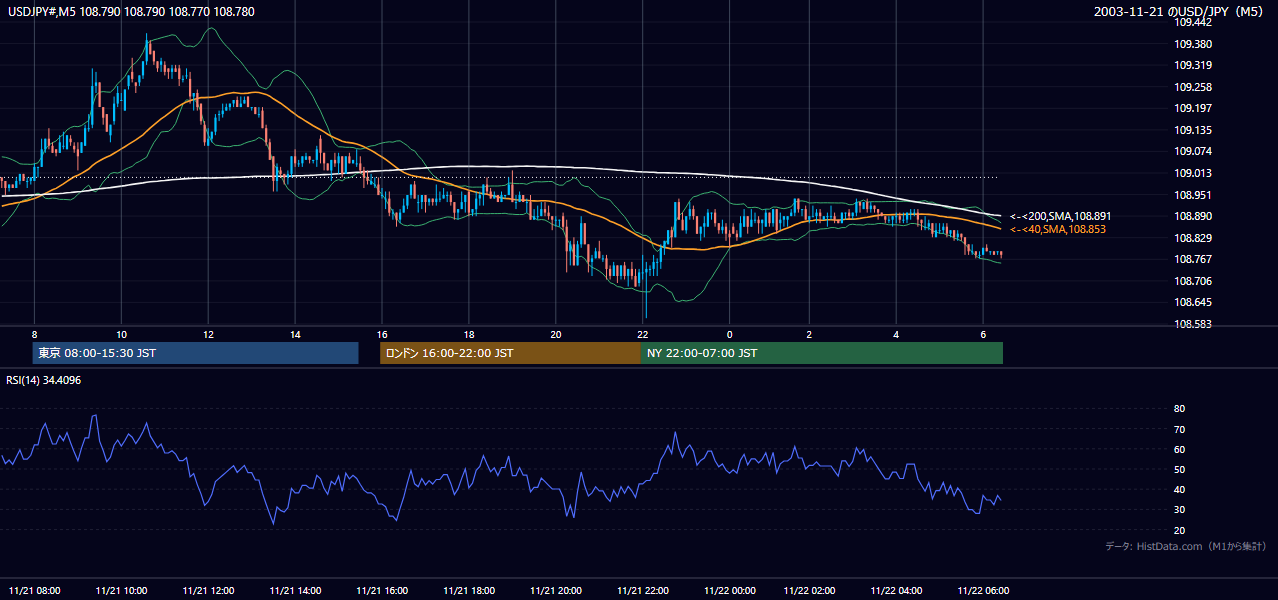Click hour marker 12 under the price chart
This screenshot has height=600, width=1278.
[208, 334]
